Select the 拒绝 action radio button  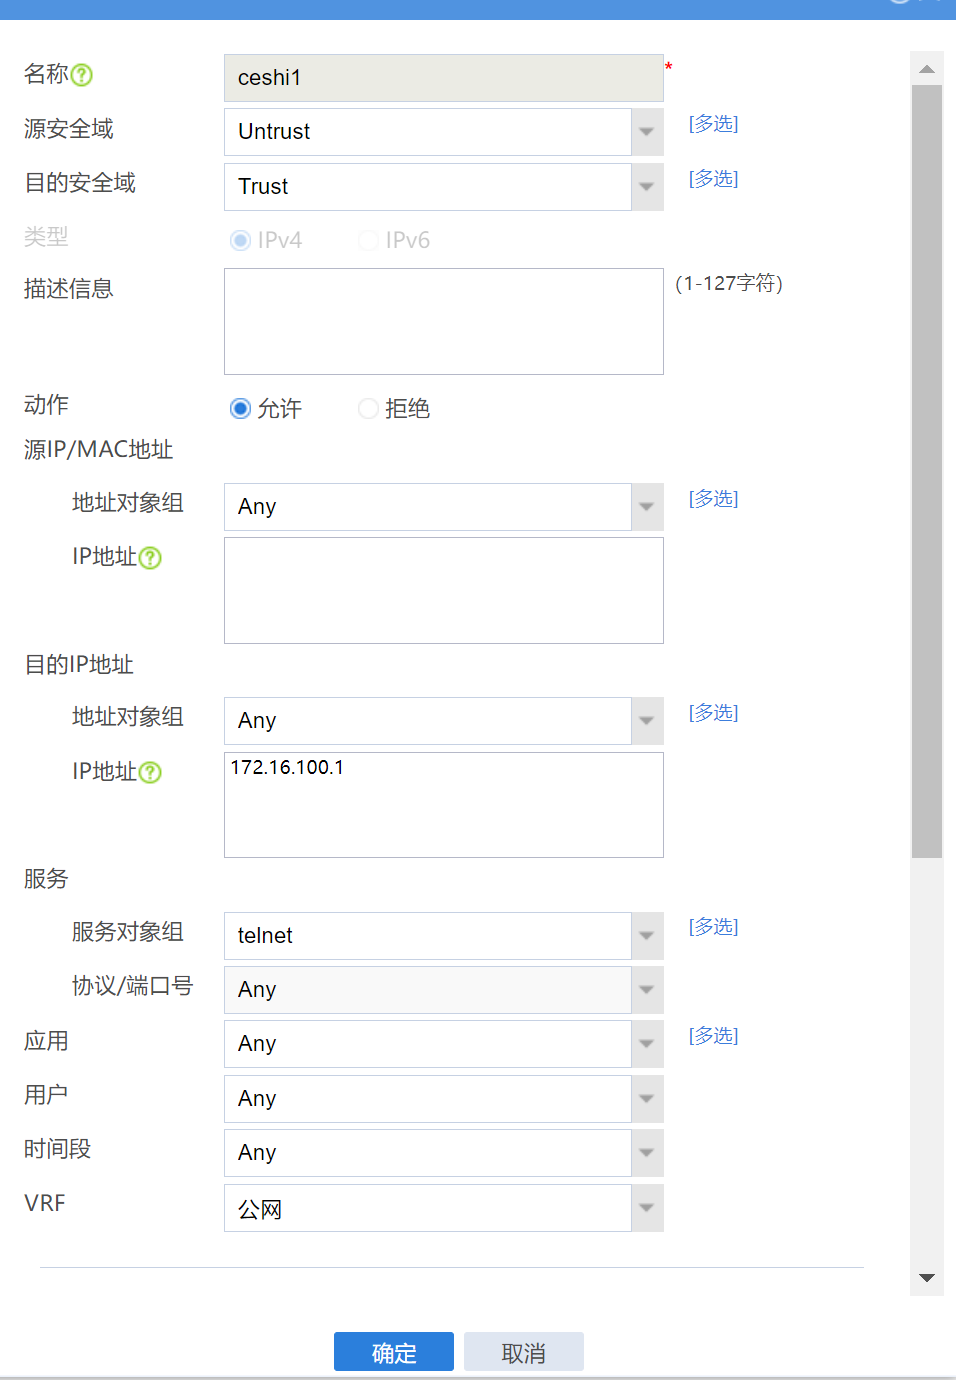point(368,409)
